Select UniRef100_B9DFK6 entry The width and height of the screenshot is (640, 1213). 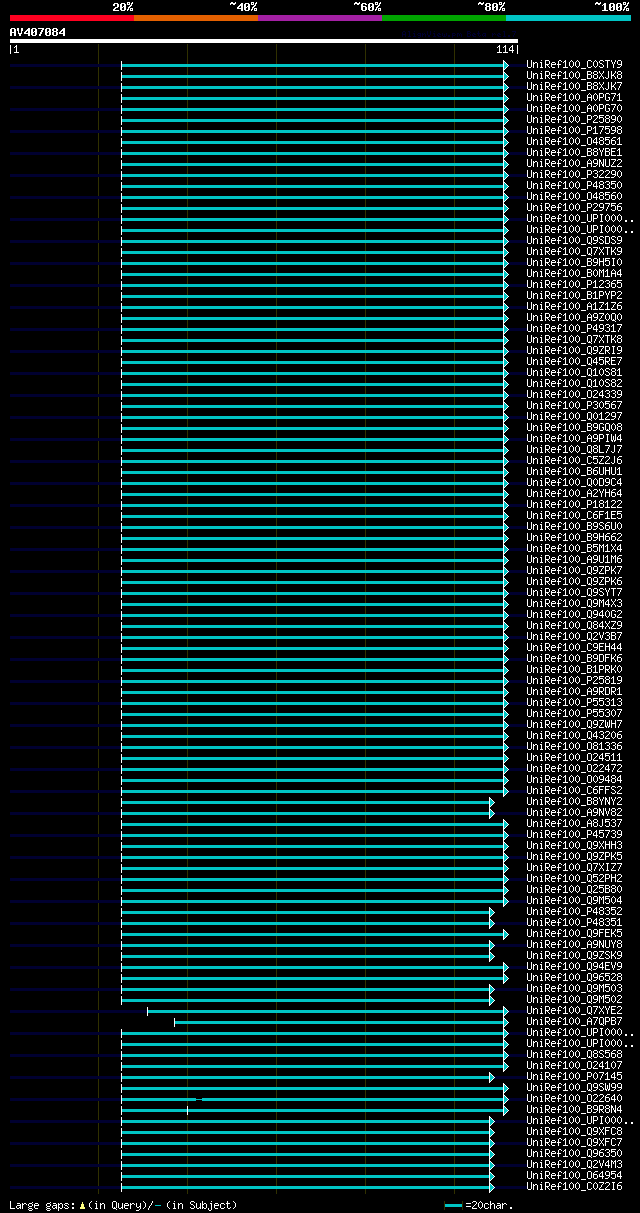574,658
